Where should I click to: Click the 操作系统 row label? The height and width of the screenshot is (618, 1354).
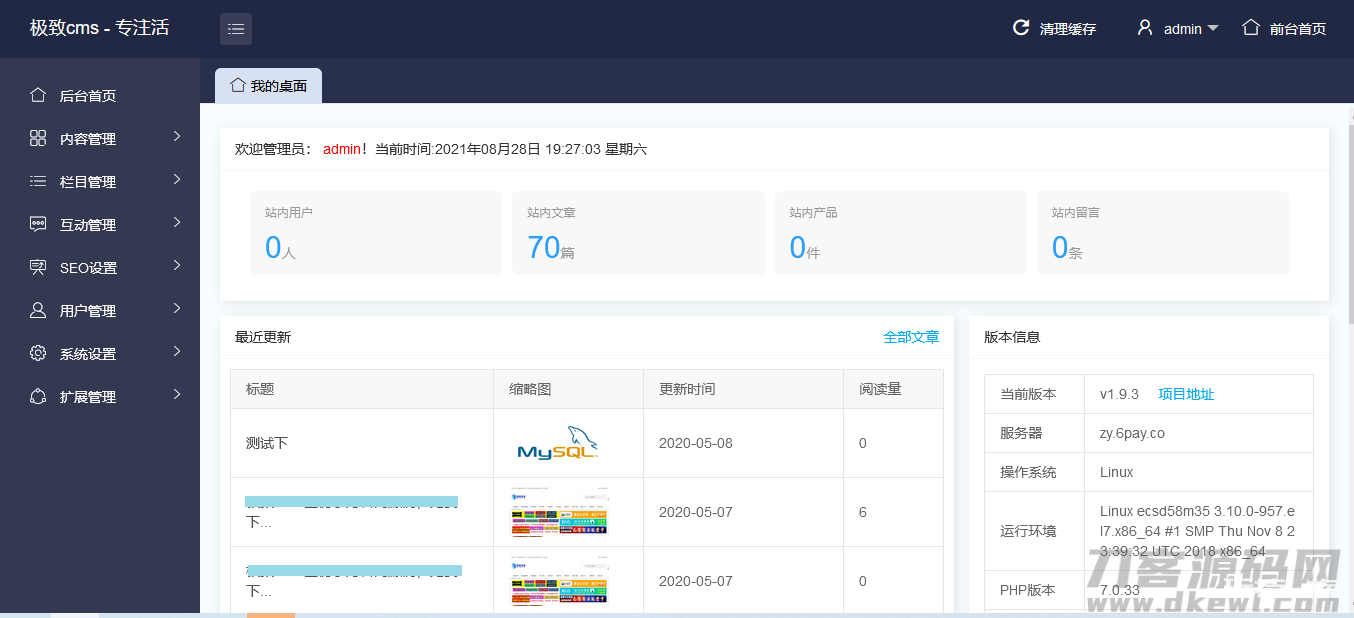click(1028, 472)
